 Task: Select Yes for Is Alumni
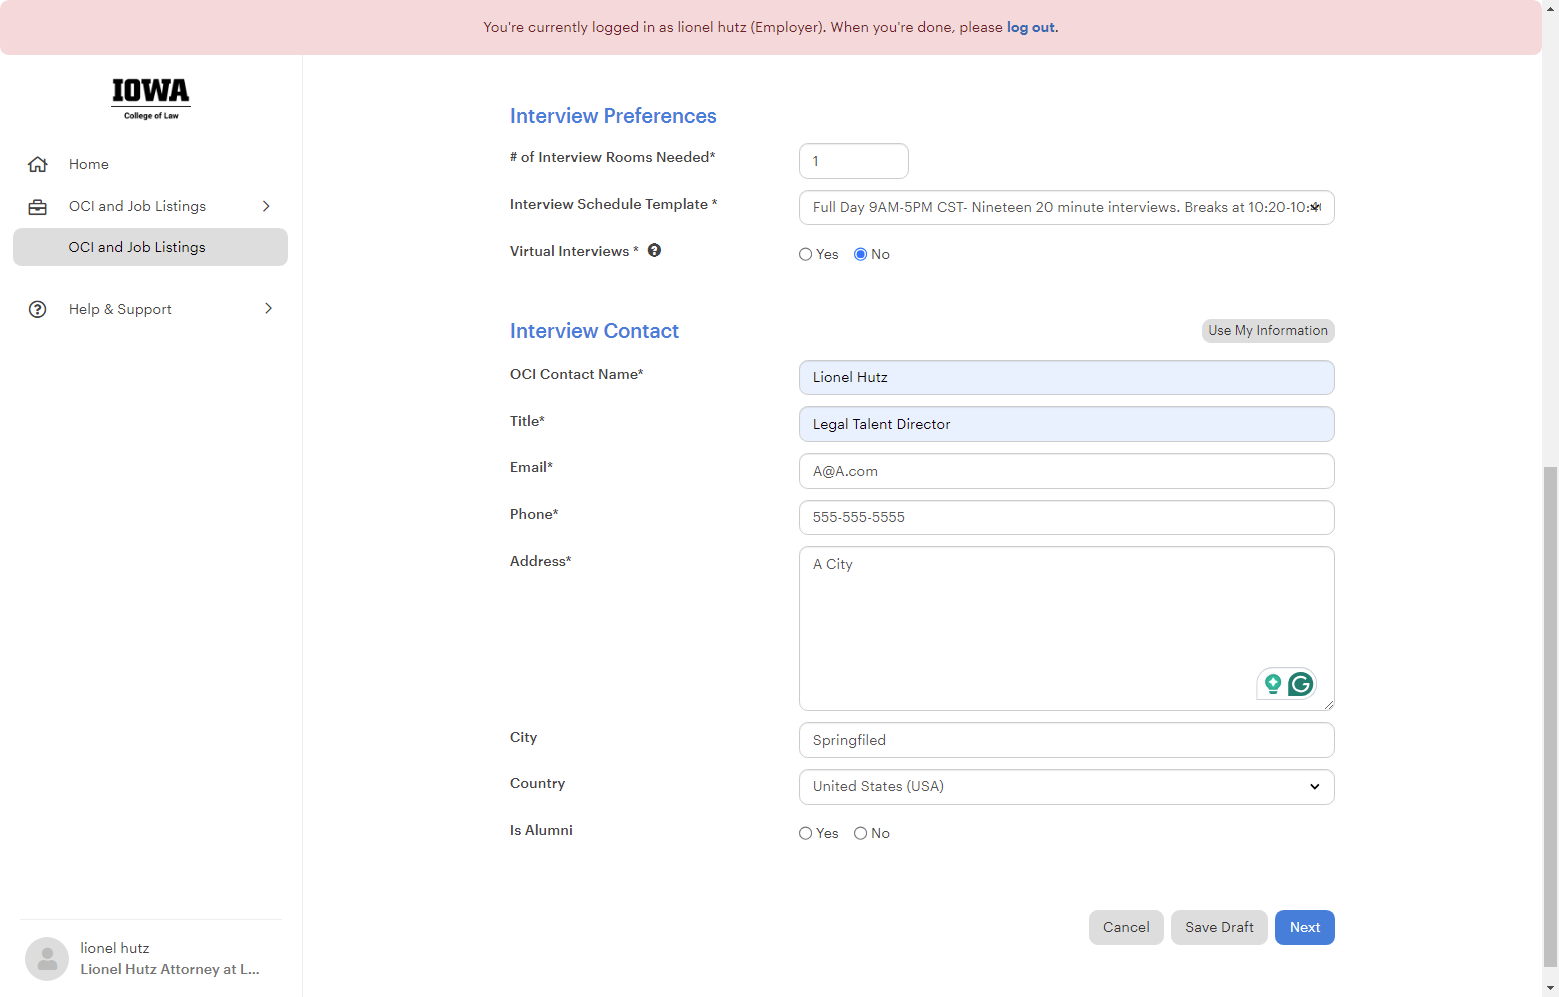(x=805, y=834)
